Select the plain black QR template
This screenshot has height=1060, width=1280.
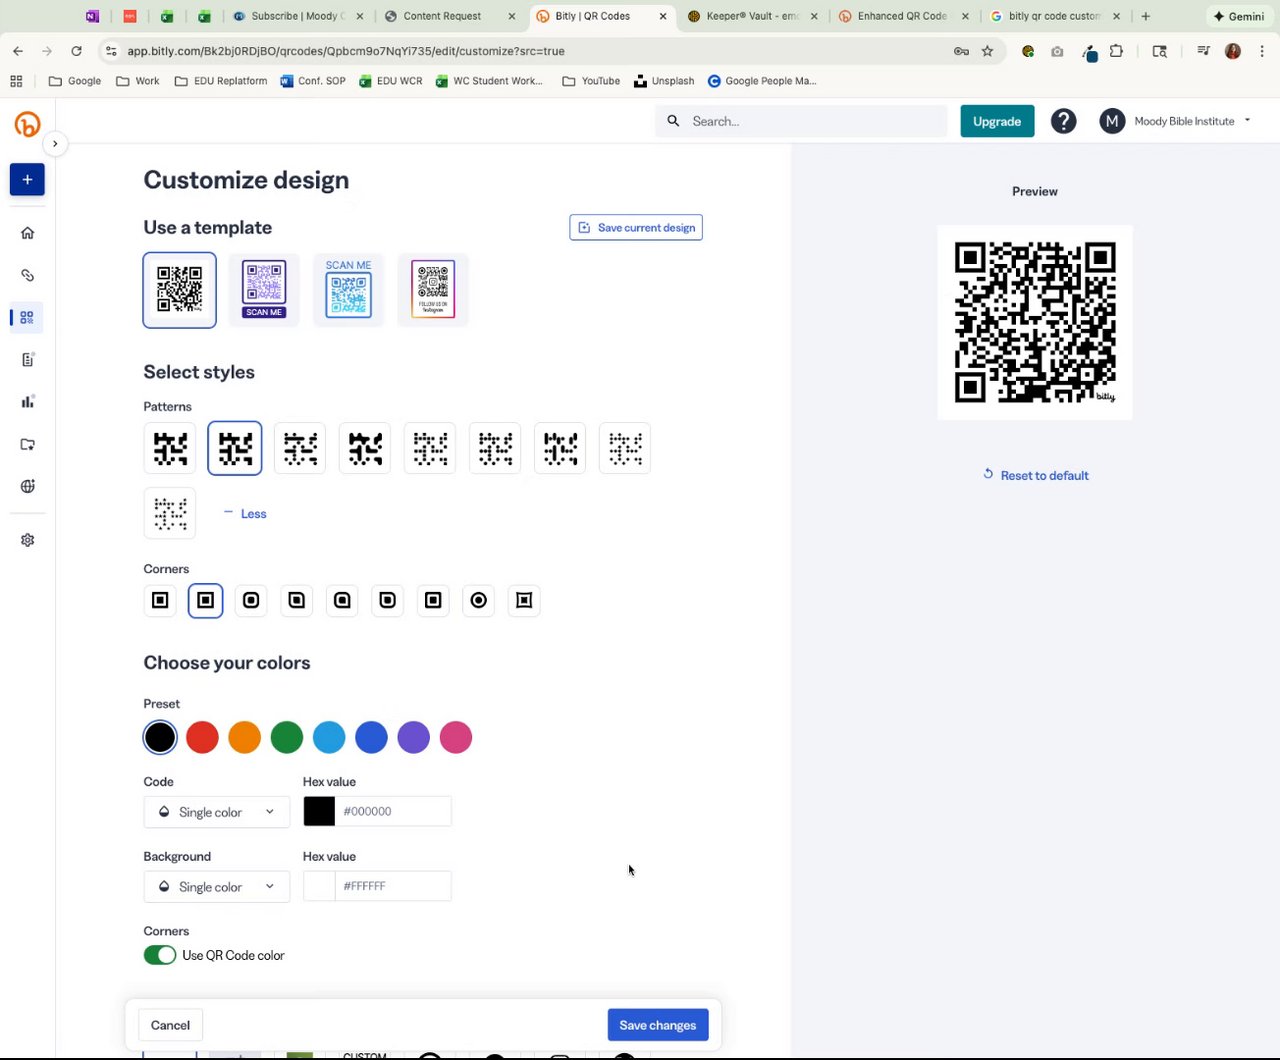point(179,290)
